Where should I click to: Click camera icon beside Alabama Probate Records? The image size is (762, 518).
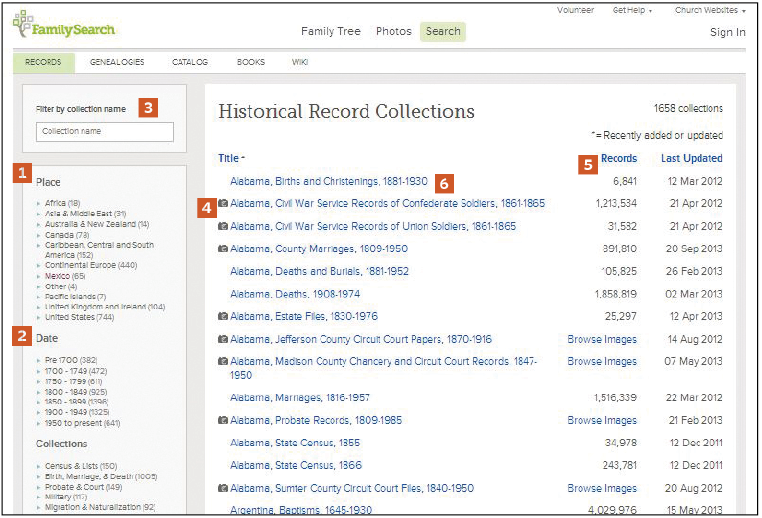[x=223, y=420]
